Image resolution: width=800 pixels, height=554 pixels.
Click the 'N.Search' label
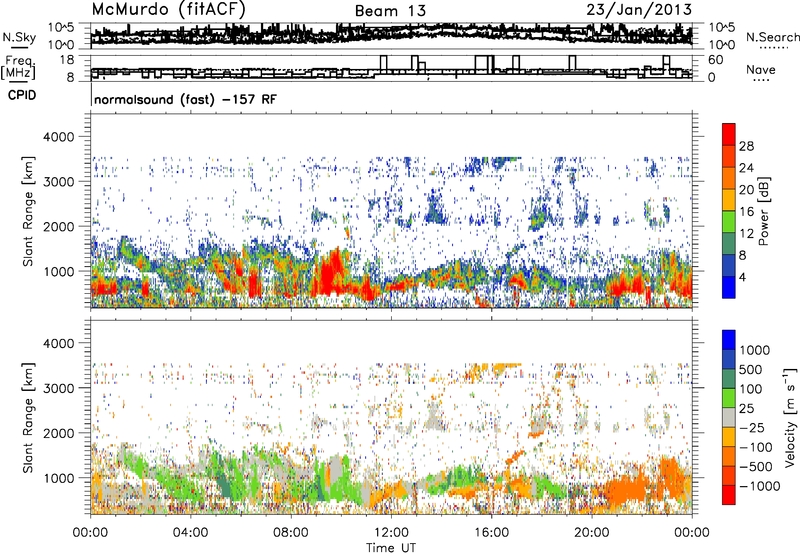coord(772,37)
